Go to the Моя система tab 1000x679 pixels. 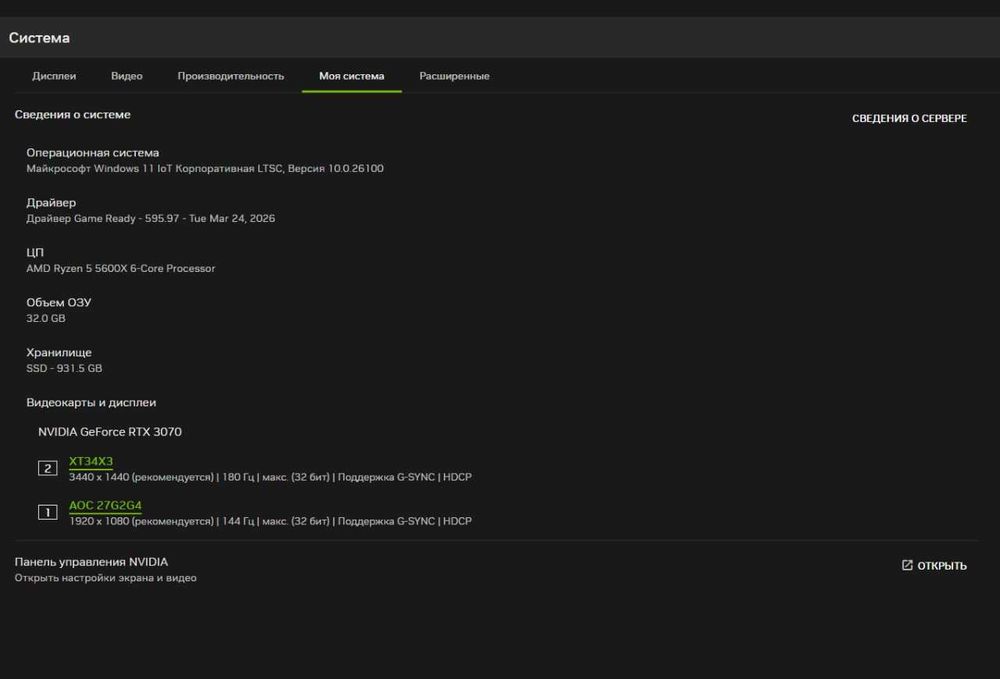tap(351, 76)
